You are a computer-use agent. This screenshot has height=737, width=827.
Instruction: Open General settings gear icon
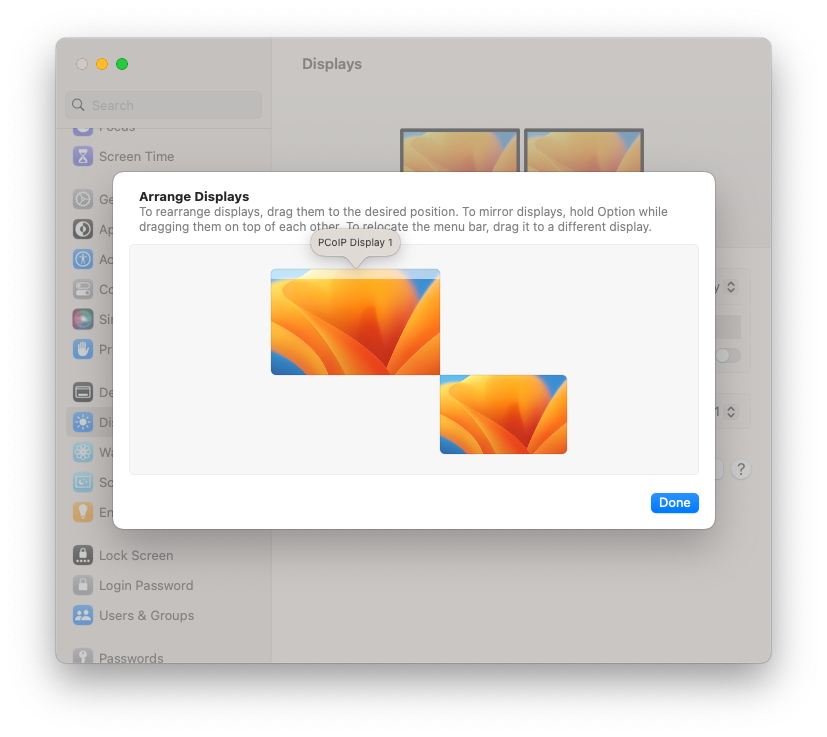click(x=83, y=199)
